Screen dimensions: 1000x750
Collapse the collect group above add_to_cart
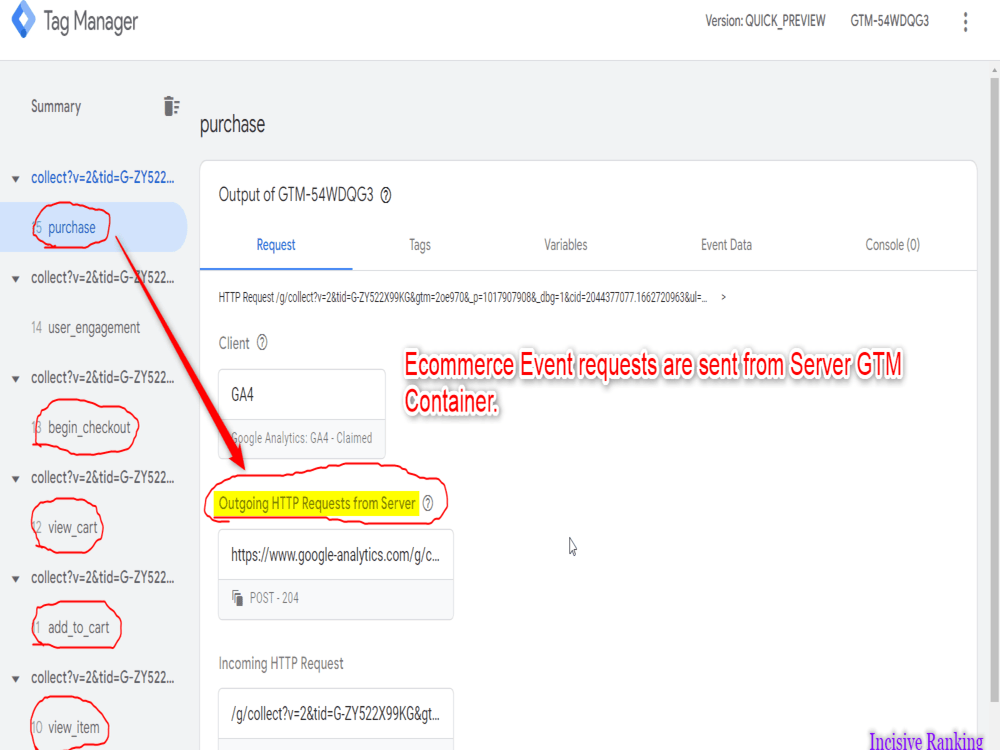(15, 579)
